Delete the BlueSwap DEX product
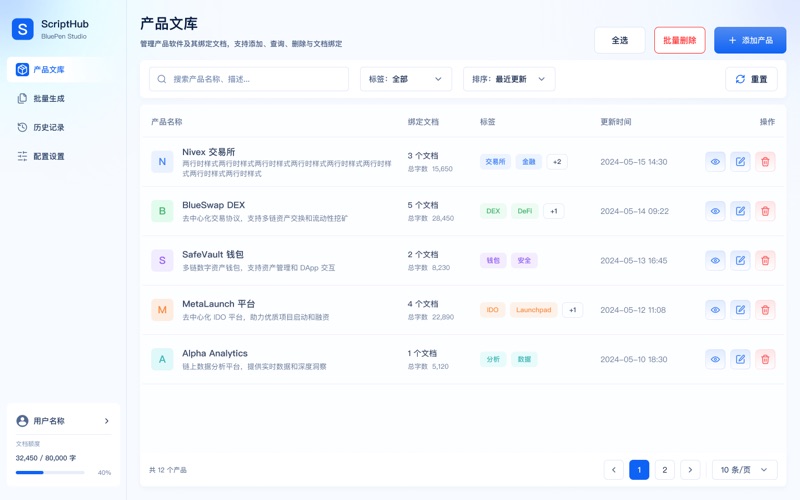The height and width of the screenshot is (500, 800). tap(765, 211)
